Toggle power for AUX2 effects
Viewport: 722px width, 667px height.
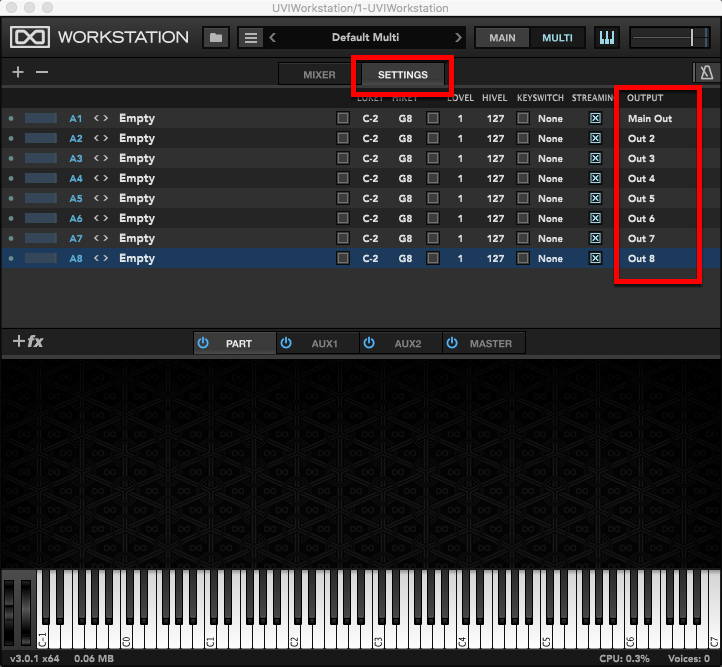click(369, 343)
